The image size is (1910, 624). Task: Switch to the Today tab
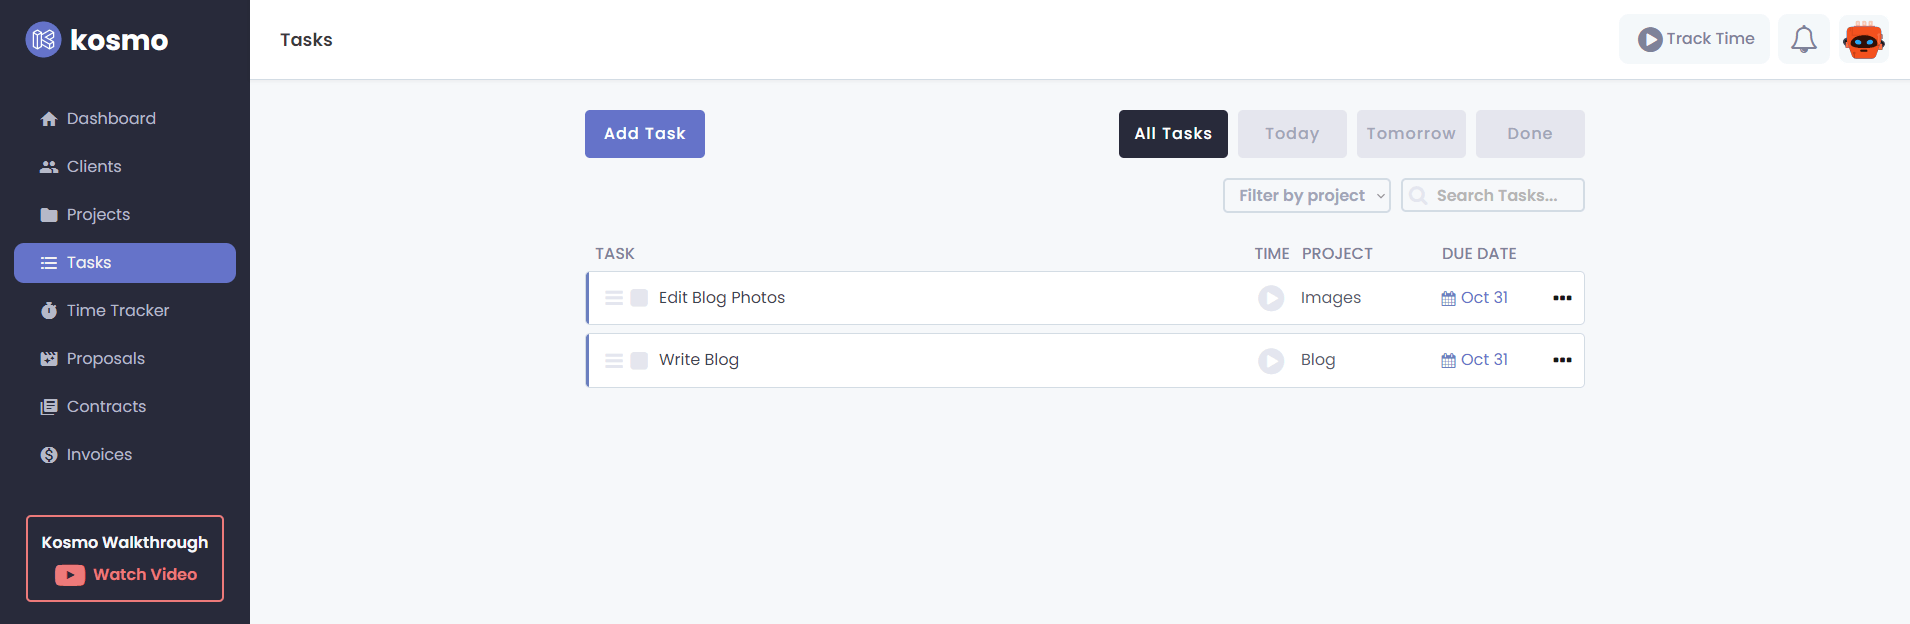point(1291,134)
